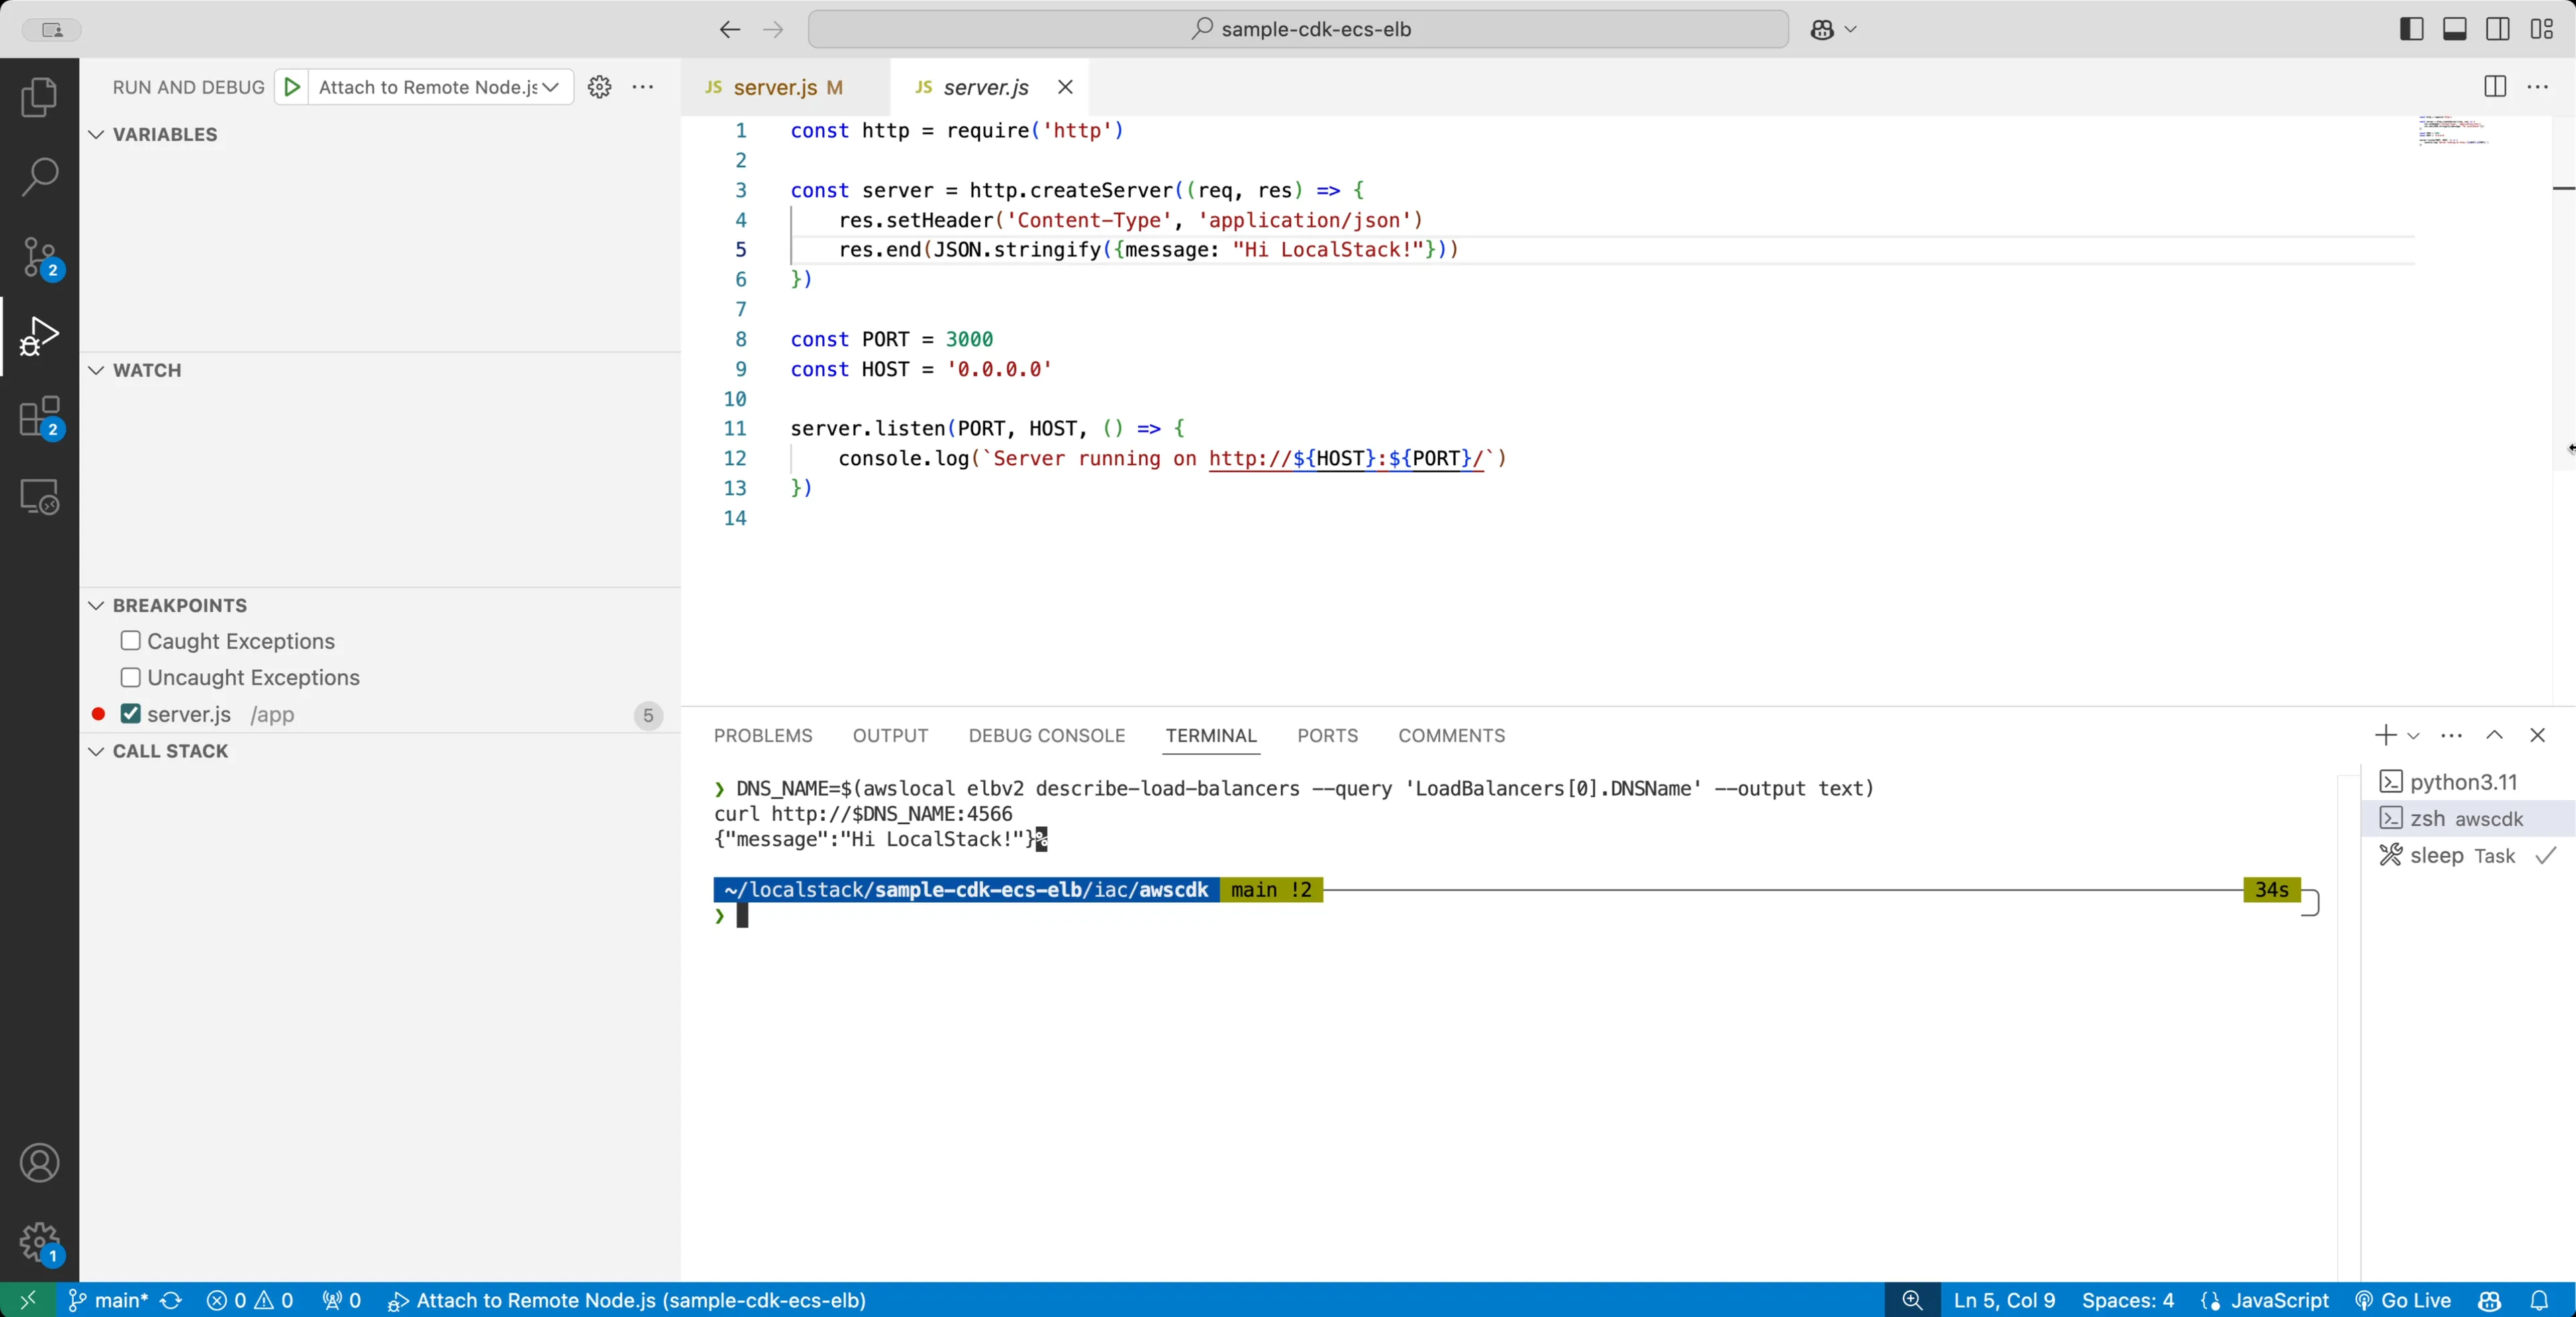The image size is (2576, 1317).
Task: Open the Search view
Action: [40, 176]
